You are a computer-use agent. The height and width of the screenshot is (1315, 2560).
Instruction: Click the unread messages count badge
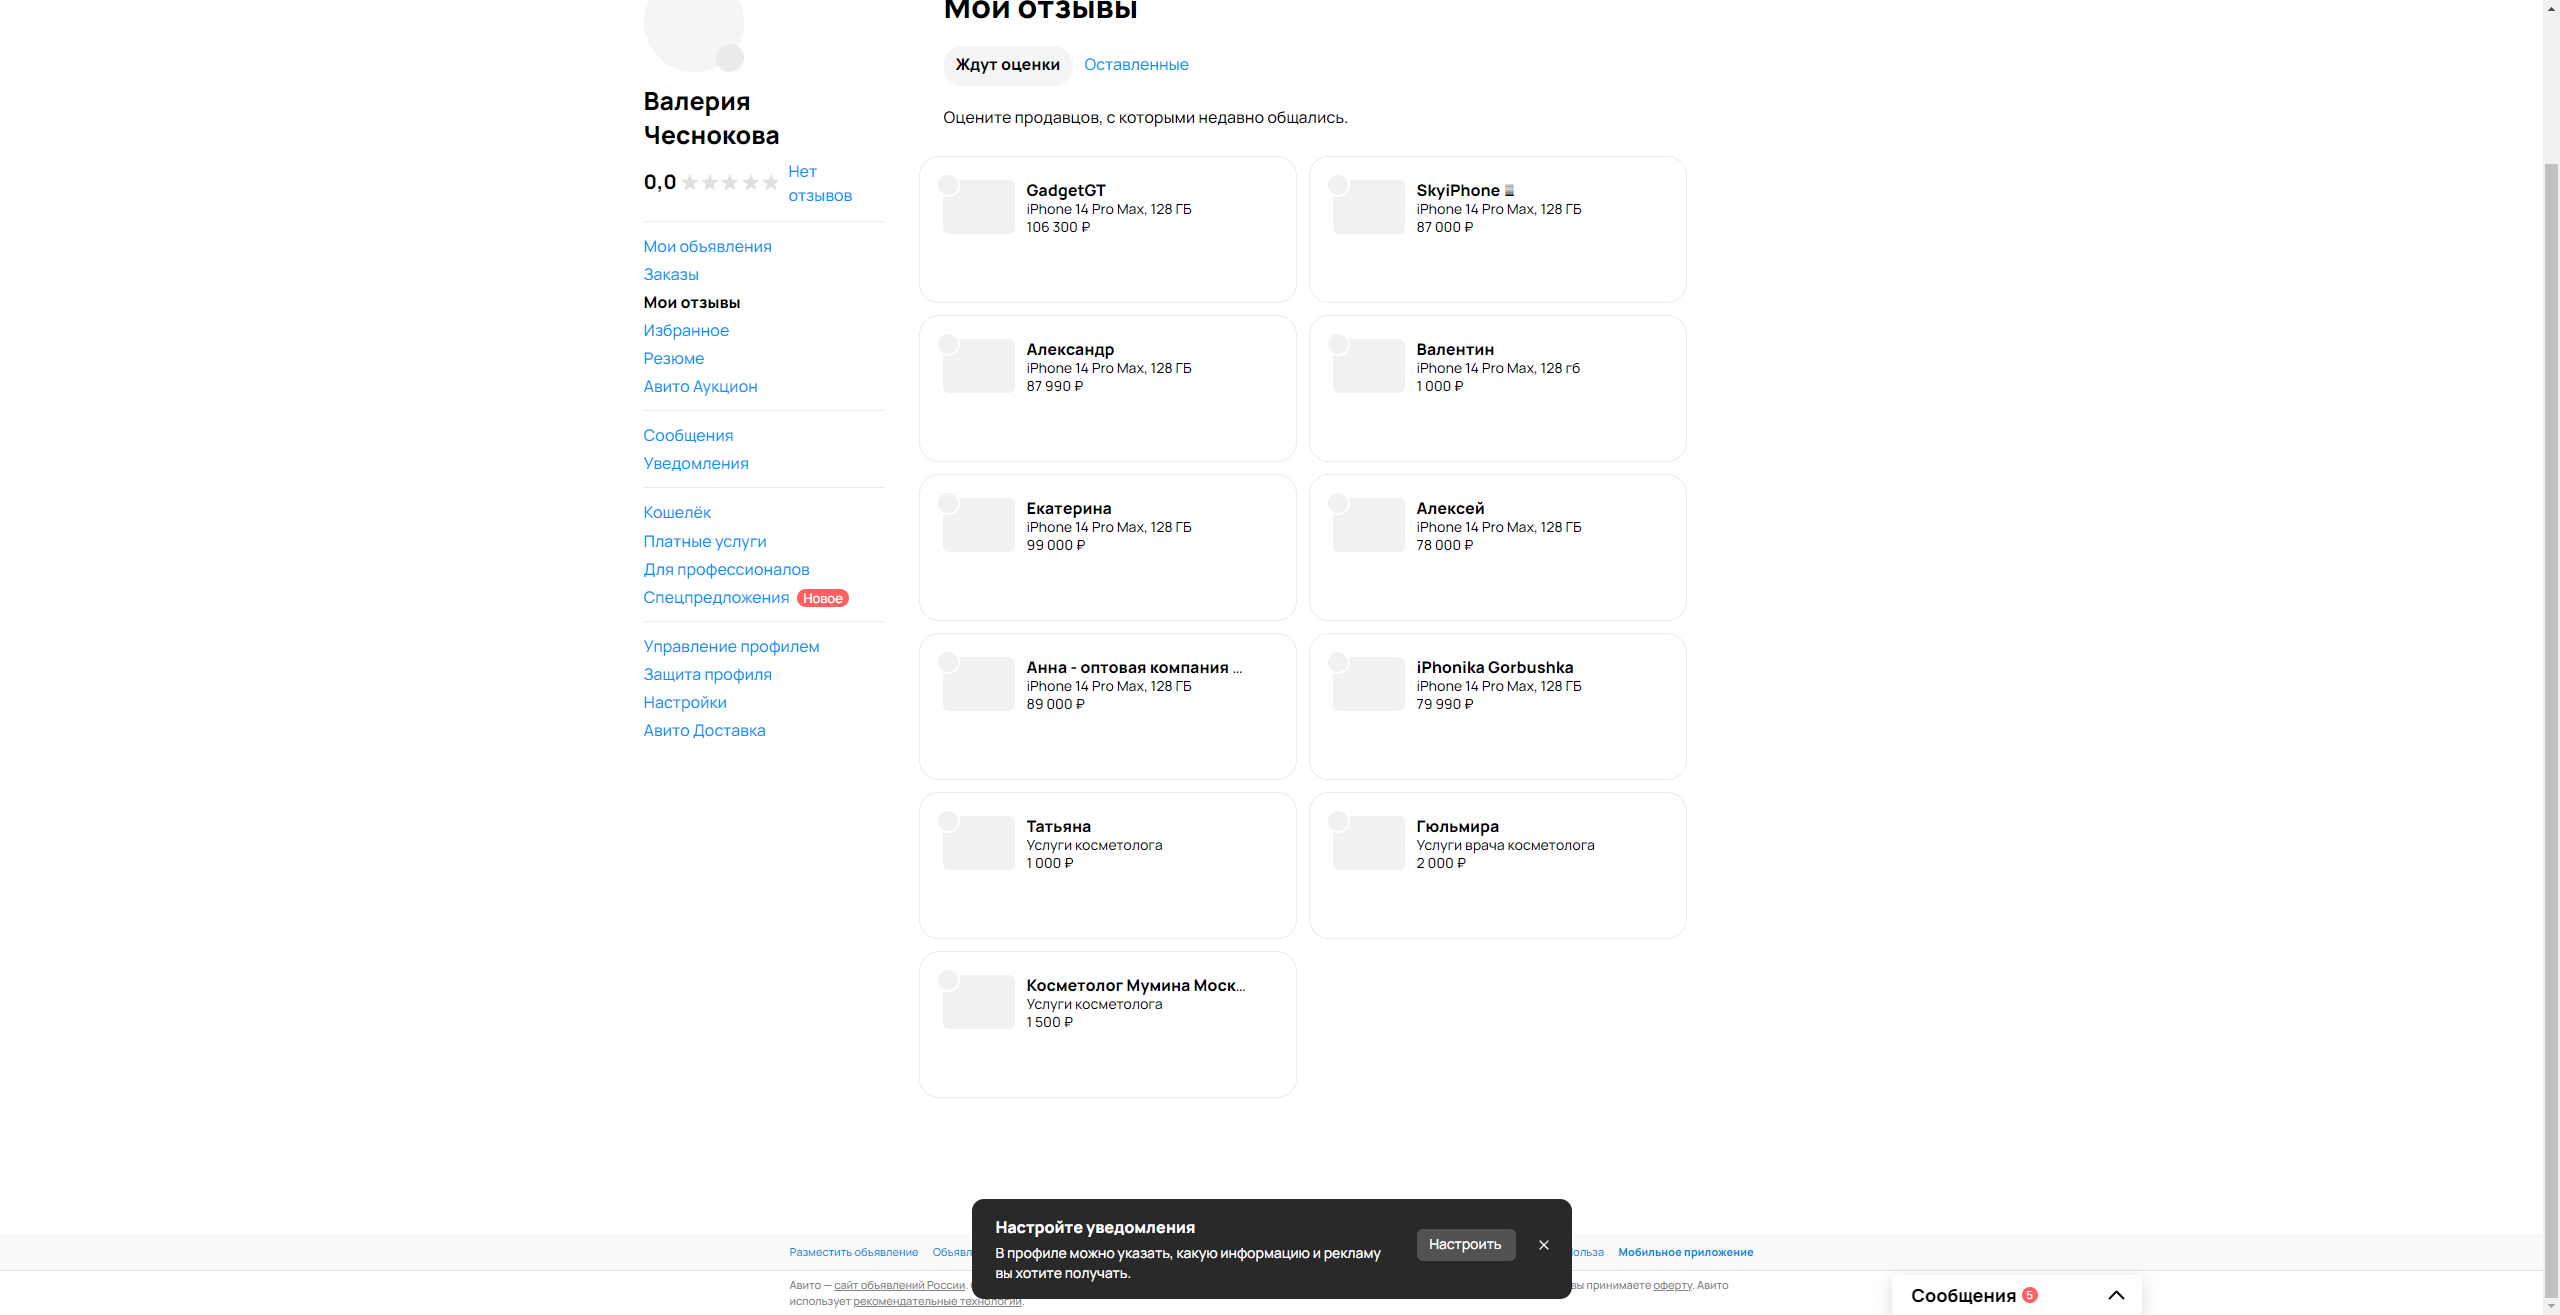[2029, 1295]
